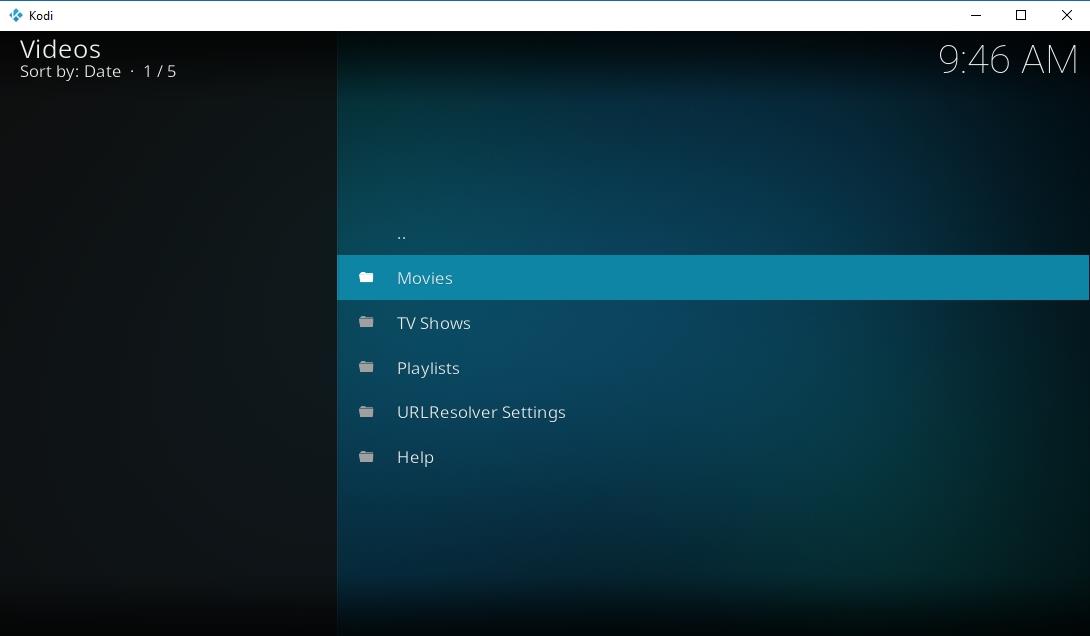The height and width of the screenshot is (636, 1090).
Task: Click the URLResolver Settings folder icon
Action: click(366, 412)
